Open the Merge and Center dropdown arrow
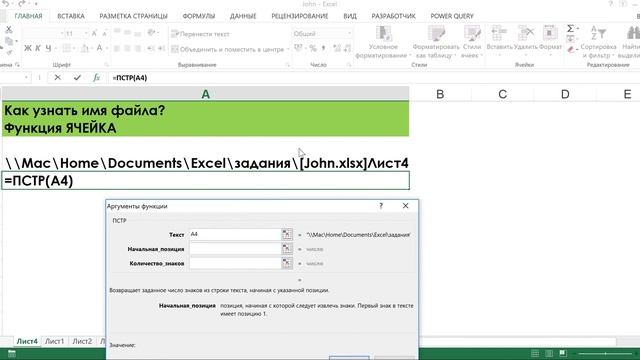This screenshot has width=640, height=360. pos(288,49)
